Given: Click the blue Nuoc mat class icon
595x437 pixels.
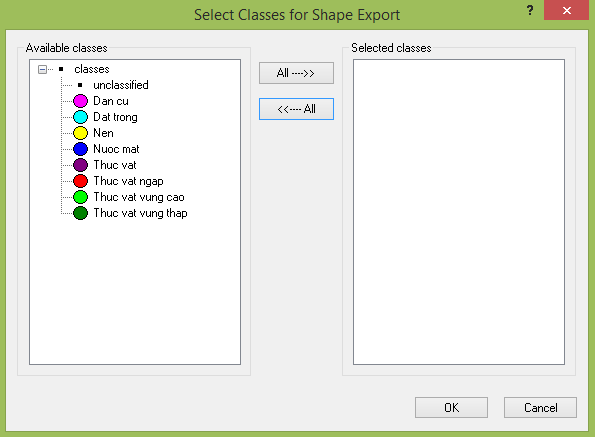Looking at the screenshot, I should point(80,149).
